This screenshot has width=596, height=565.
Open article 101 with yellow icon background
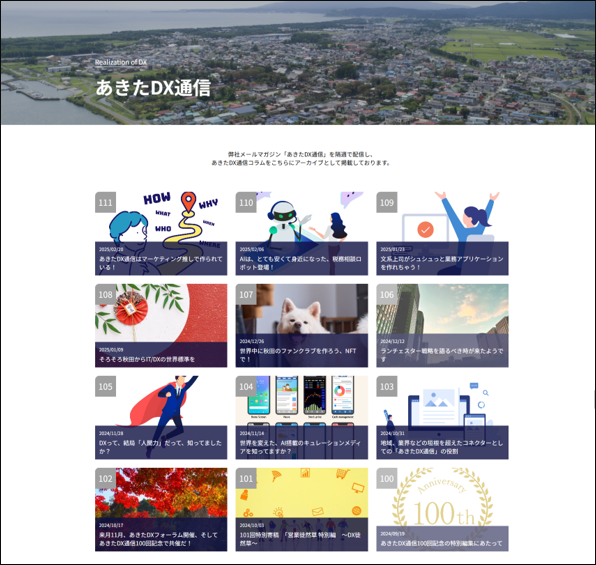coord(301,509)
